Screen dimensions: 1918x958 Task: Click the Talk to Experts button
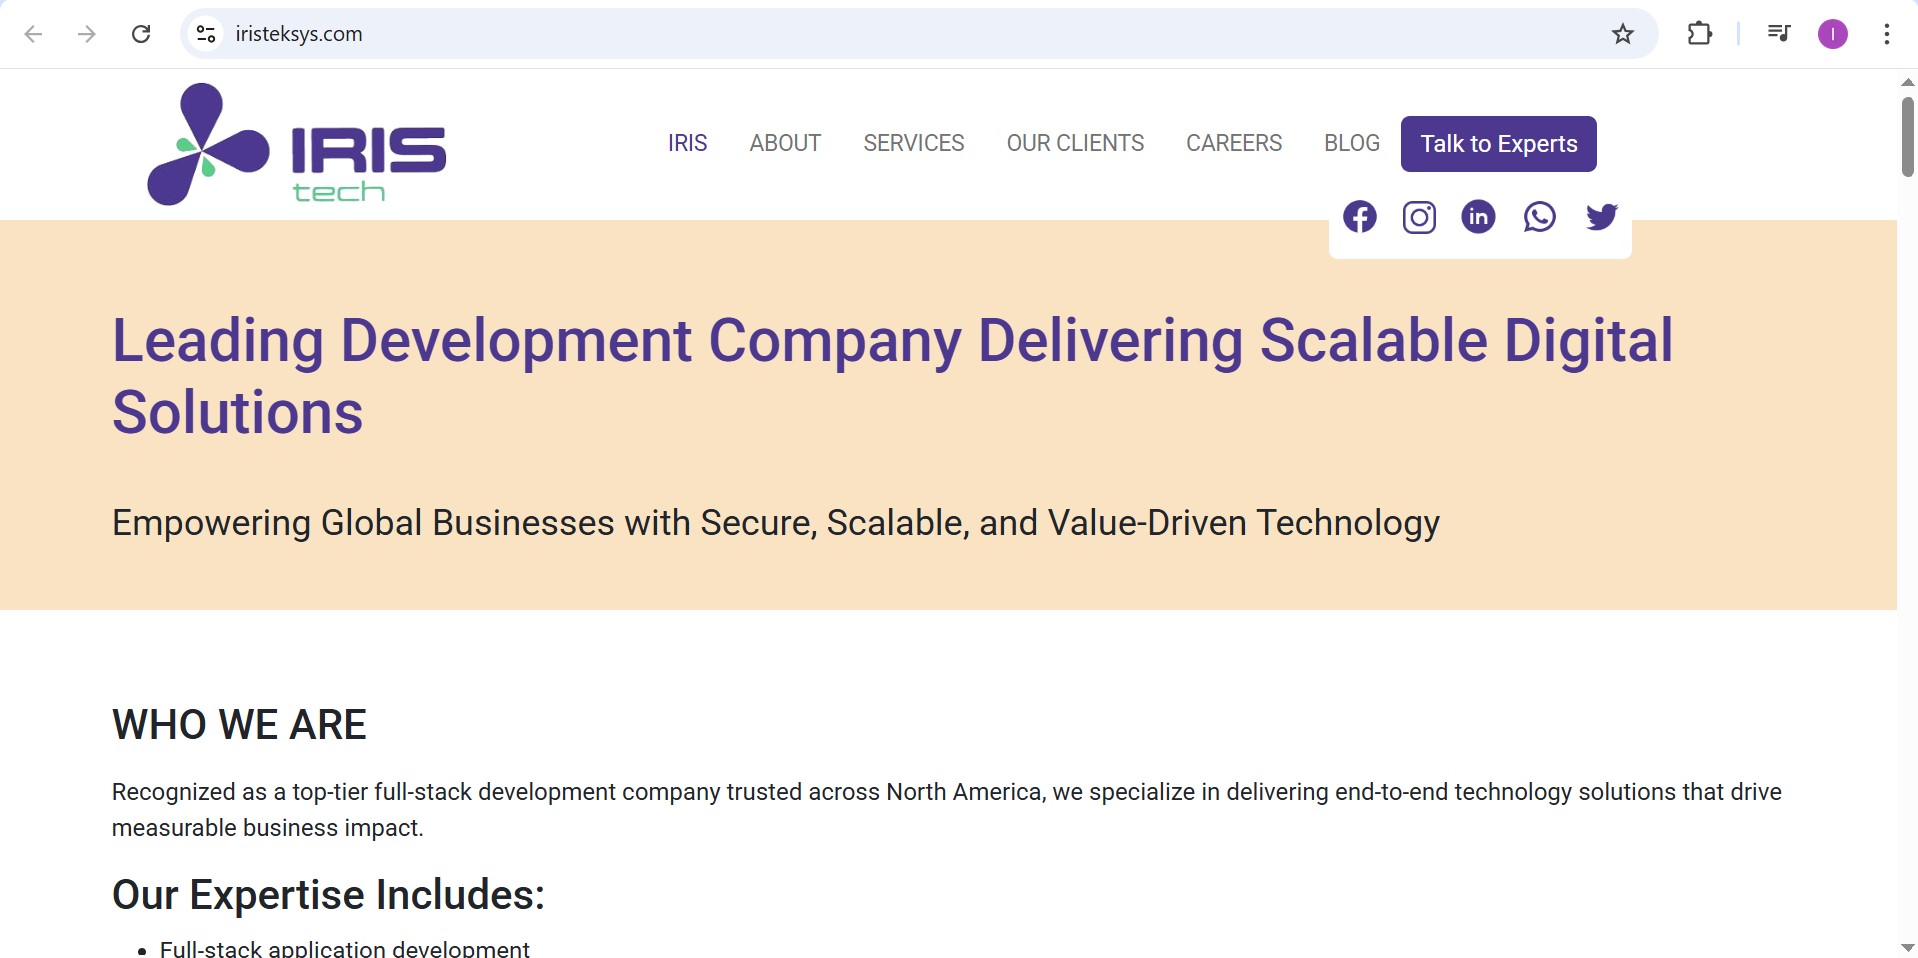1498,144
